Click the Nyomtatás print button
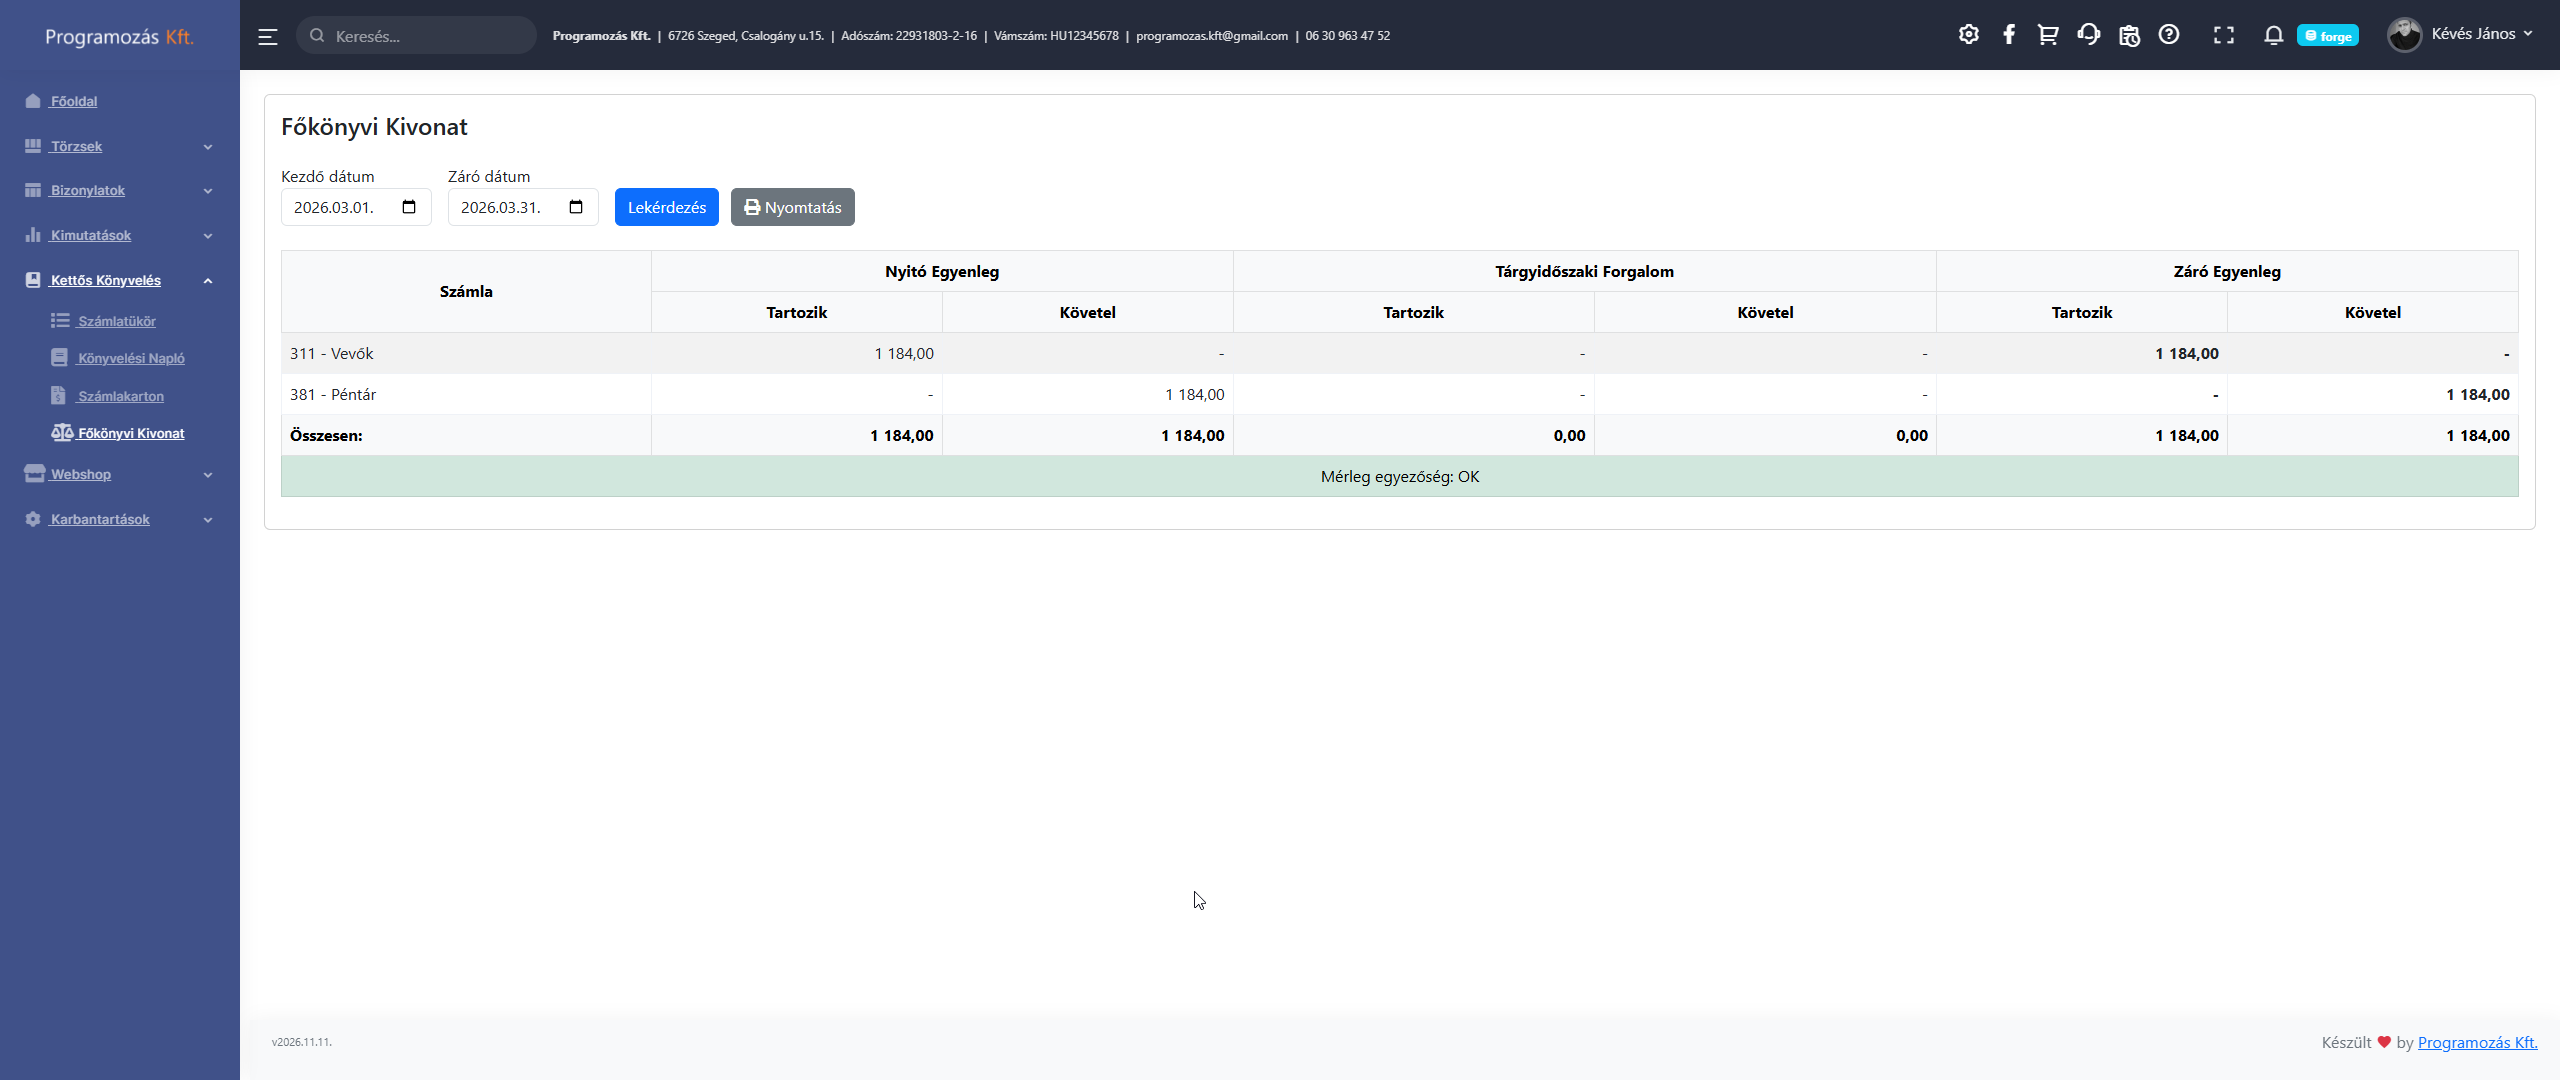Viewport: 2560px width, 1080px height. click(792, 207)
